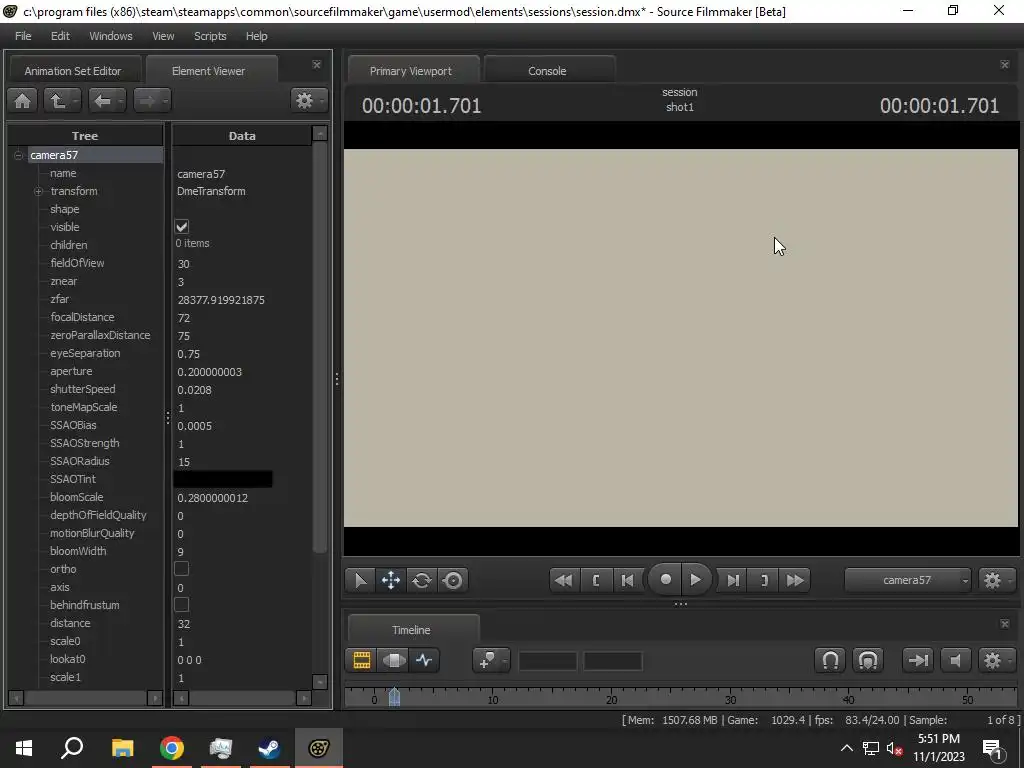Close the Element Viewer panel
1024x768 pixels.
pos(317,65)
